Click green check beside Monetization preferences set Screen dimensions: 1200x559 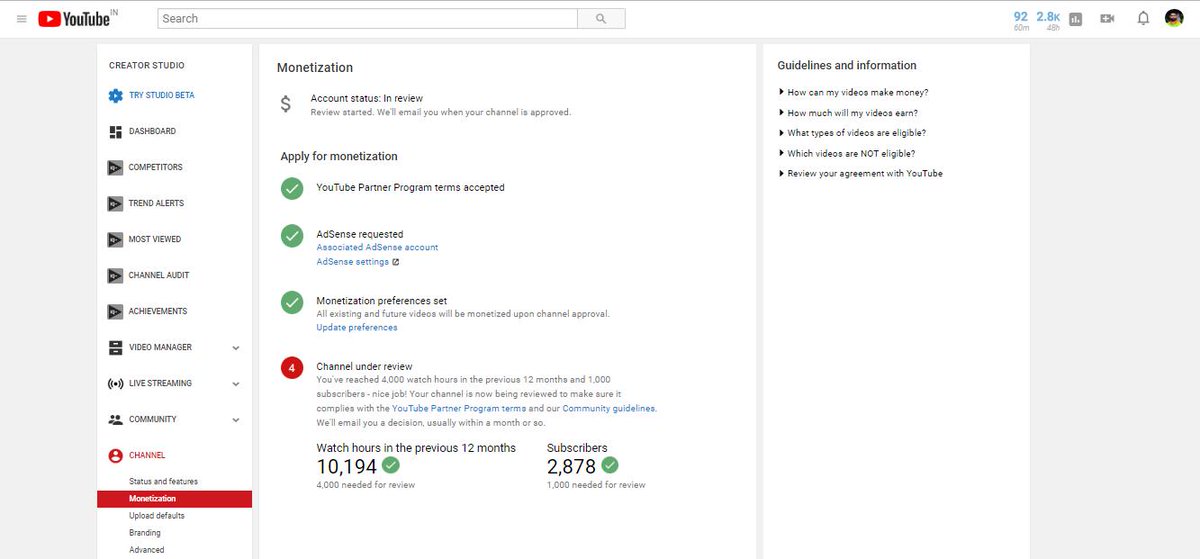coord(292,302)
